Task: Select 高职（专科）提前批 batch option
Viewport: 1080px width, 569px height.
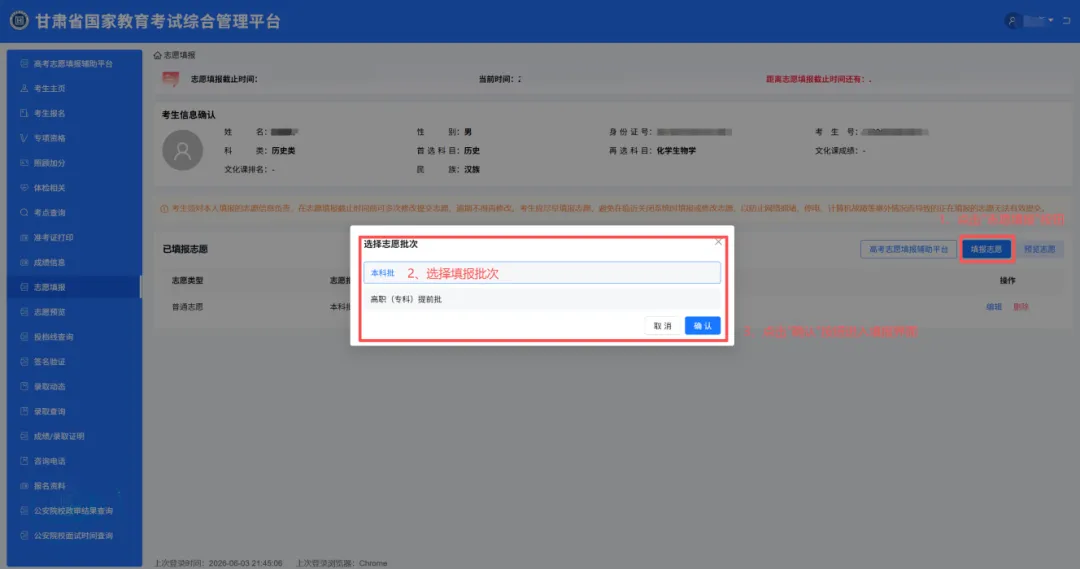Action: point(541,299)
